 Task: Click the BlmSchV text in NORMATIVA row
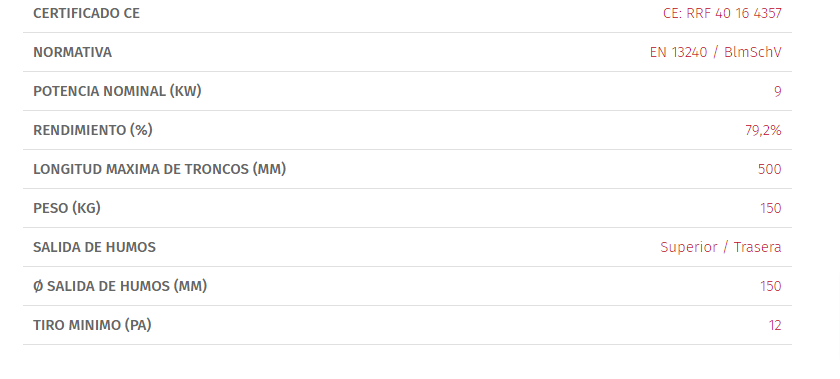pos(753,53)
